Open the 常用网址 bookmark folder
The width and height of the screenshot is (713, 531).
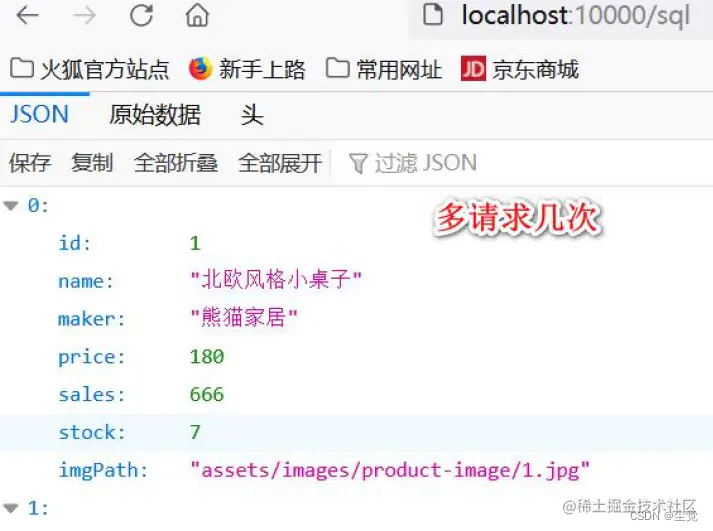click(x=384, y=70)
